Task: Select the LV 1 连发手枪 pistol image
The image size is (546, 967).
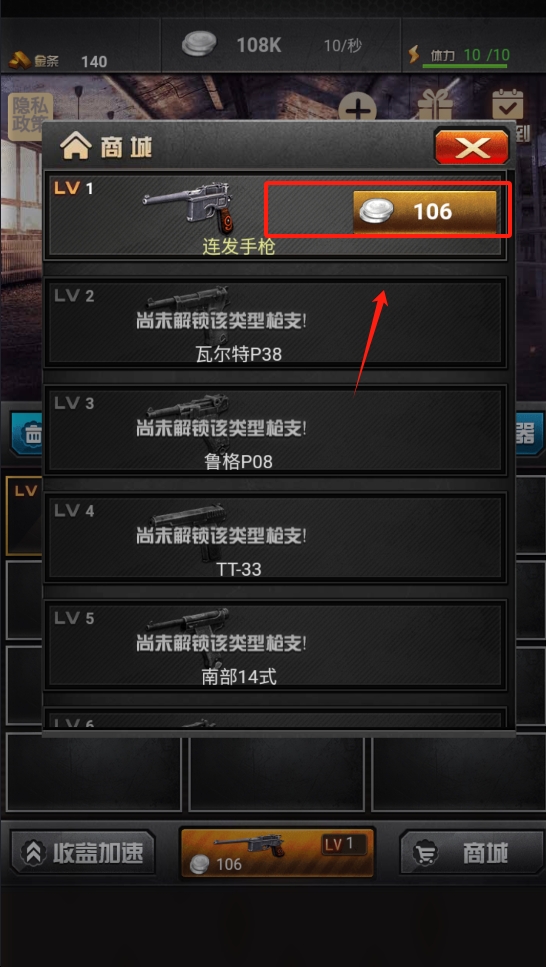Action: click(x=190, y=206)
